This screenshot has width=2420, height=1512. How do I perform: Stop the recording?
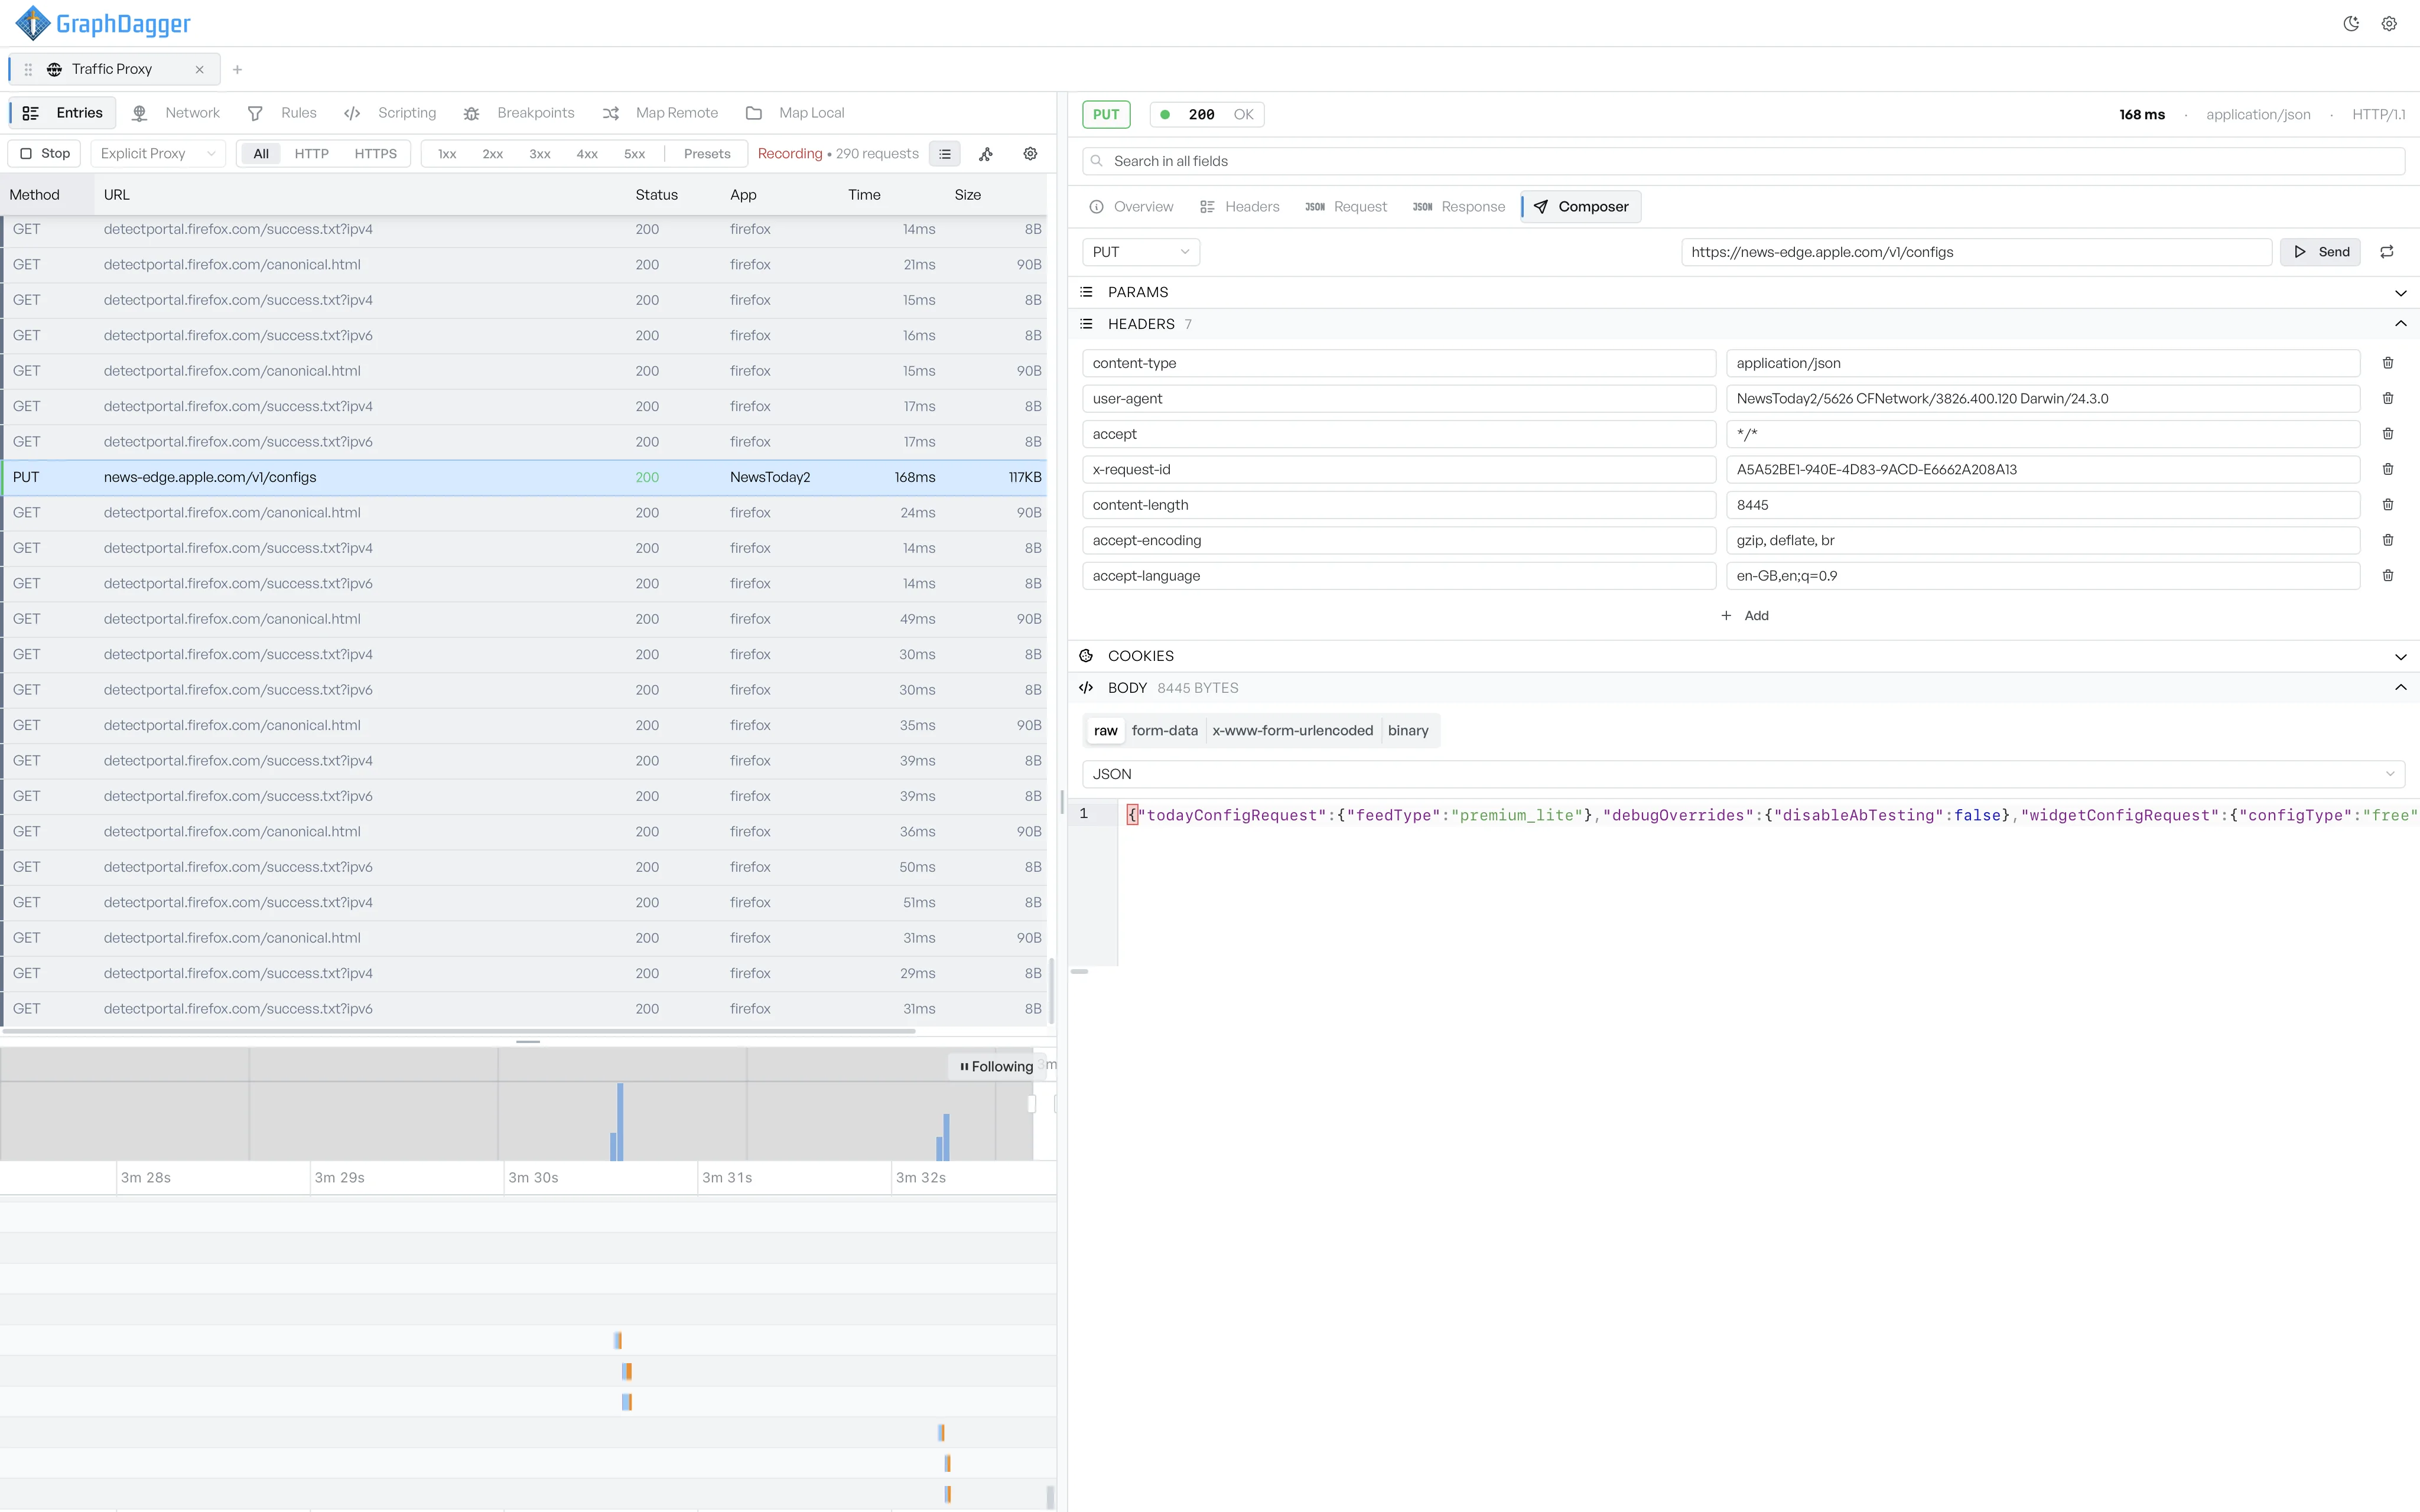(45, 154)
